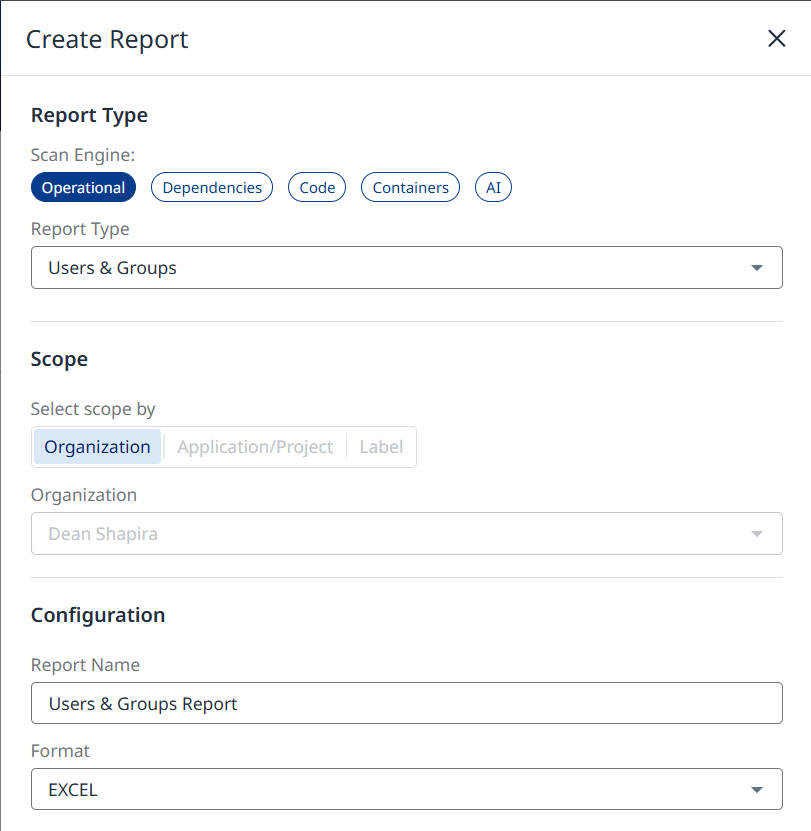The image size is (811, 831).
Task: Pick the Containers scan engine chip
Action: pyautogui.click(x=410, y=187)
